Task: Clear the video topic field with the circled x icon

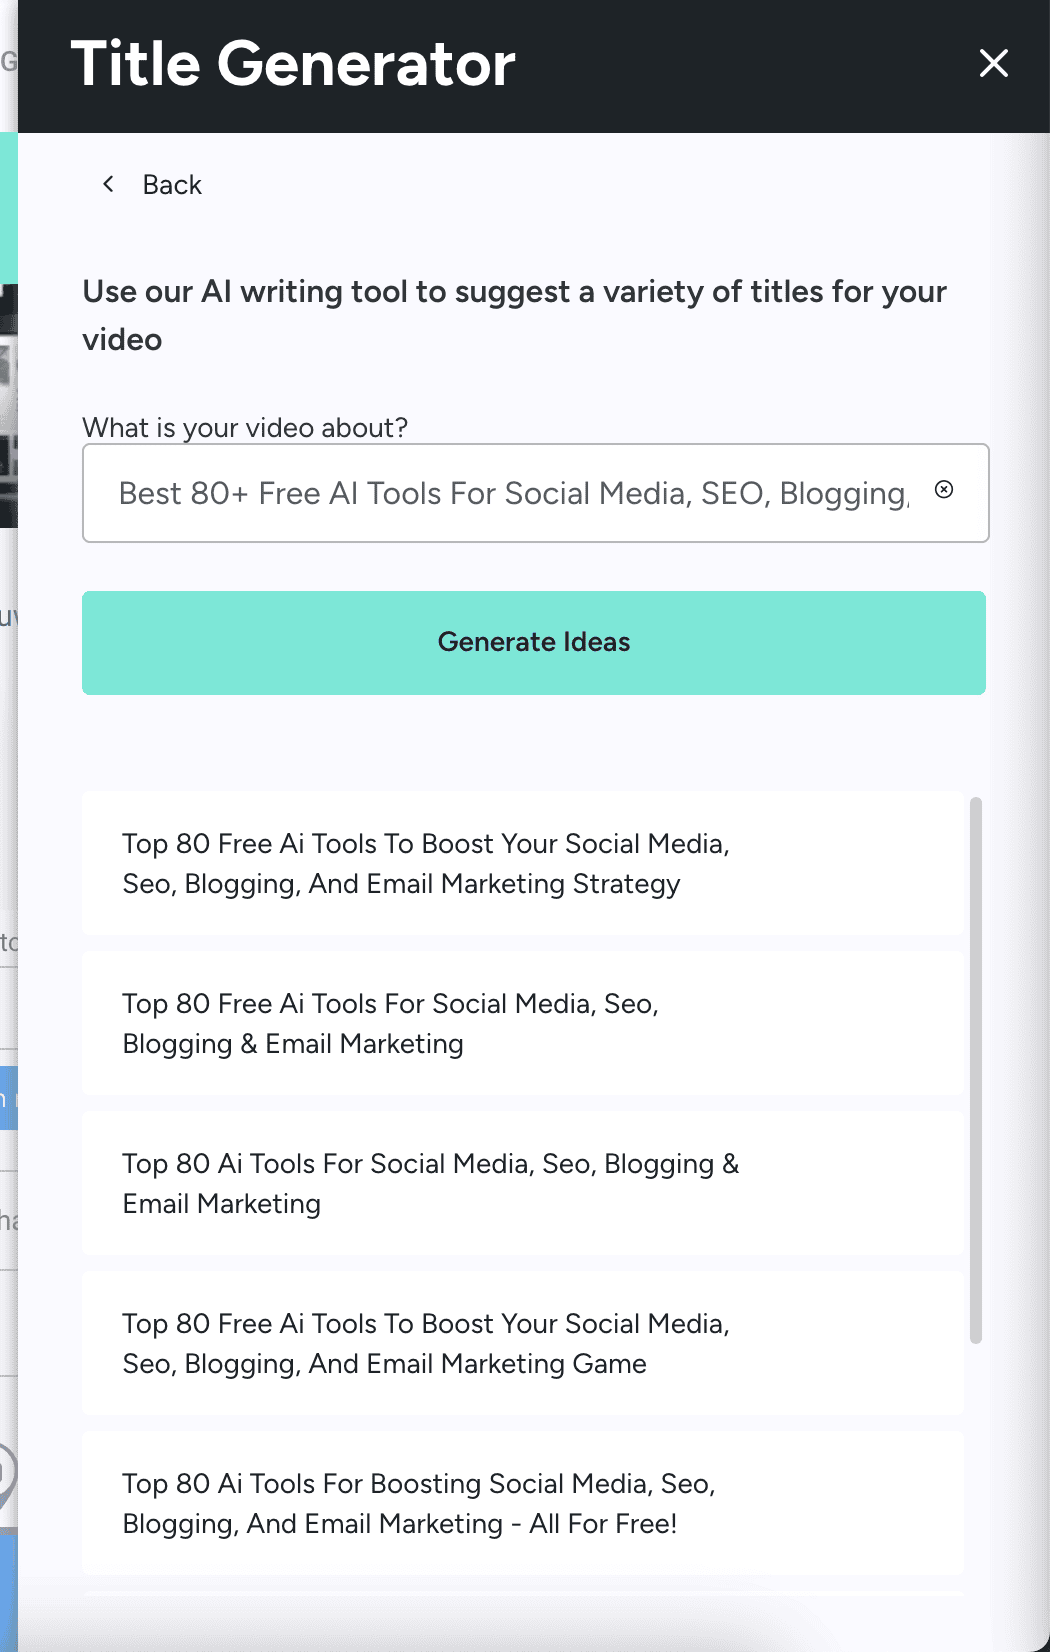Action: click(944, 489)
